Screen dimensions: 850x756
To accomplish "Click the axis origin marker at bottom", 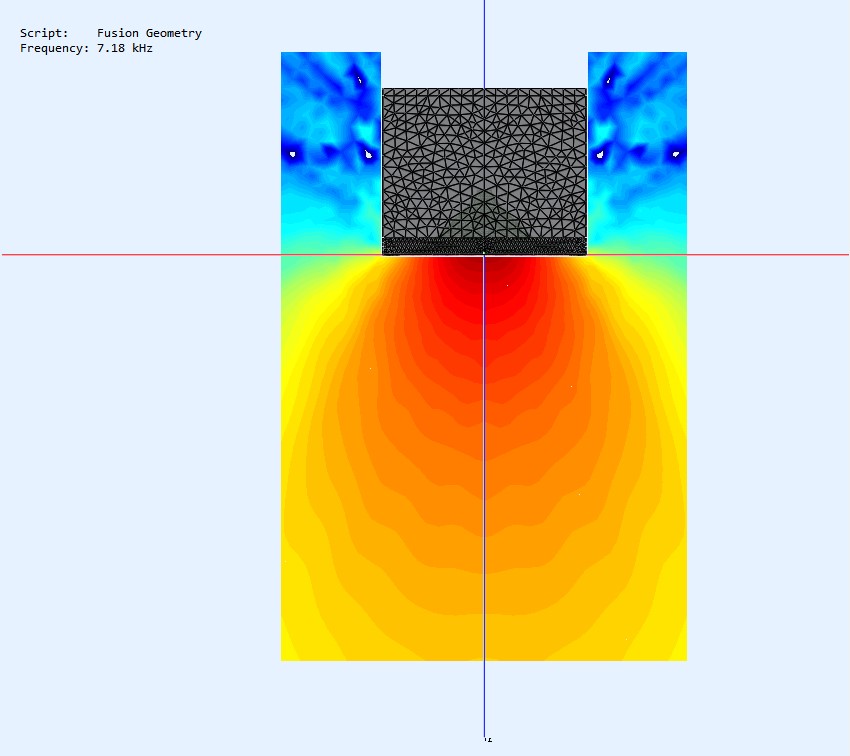I will (488, 739).
